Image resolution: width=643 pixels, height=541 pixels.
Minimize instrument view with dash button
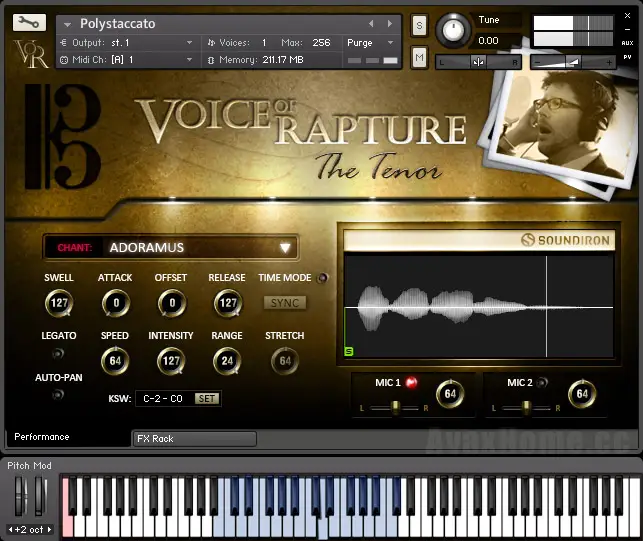point(627,30)
